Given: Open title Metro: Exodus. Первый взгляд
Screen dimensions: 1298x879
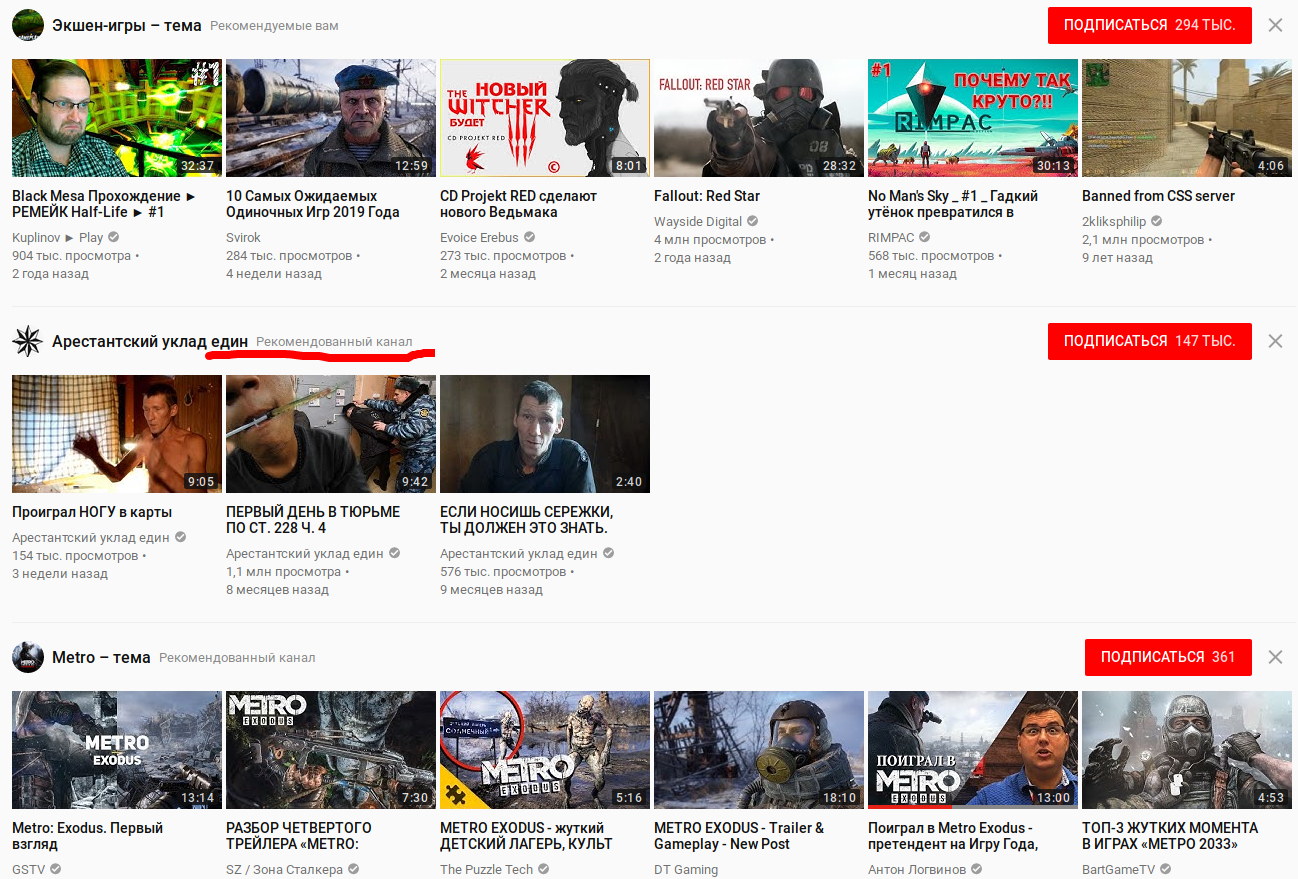Looking at the screenshot, I should pyautogui.click(x=87, y=836).
